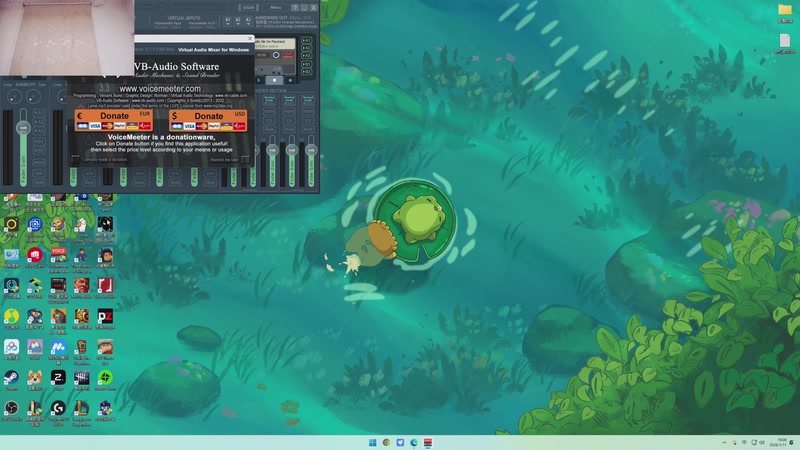Click the Gate knob on first strip
The width and height of the screenshot is (800, 450).
33,96
